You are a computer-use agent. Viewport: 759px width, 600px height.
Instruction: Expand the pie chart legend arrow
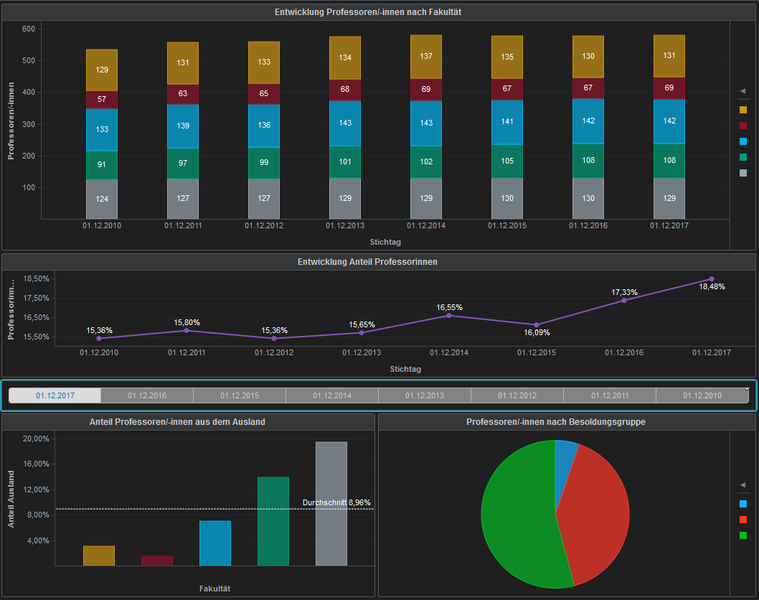point(742,485)
